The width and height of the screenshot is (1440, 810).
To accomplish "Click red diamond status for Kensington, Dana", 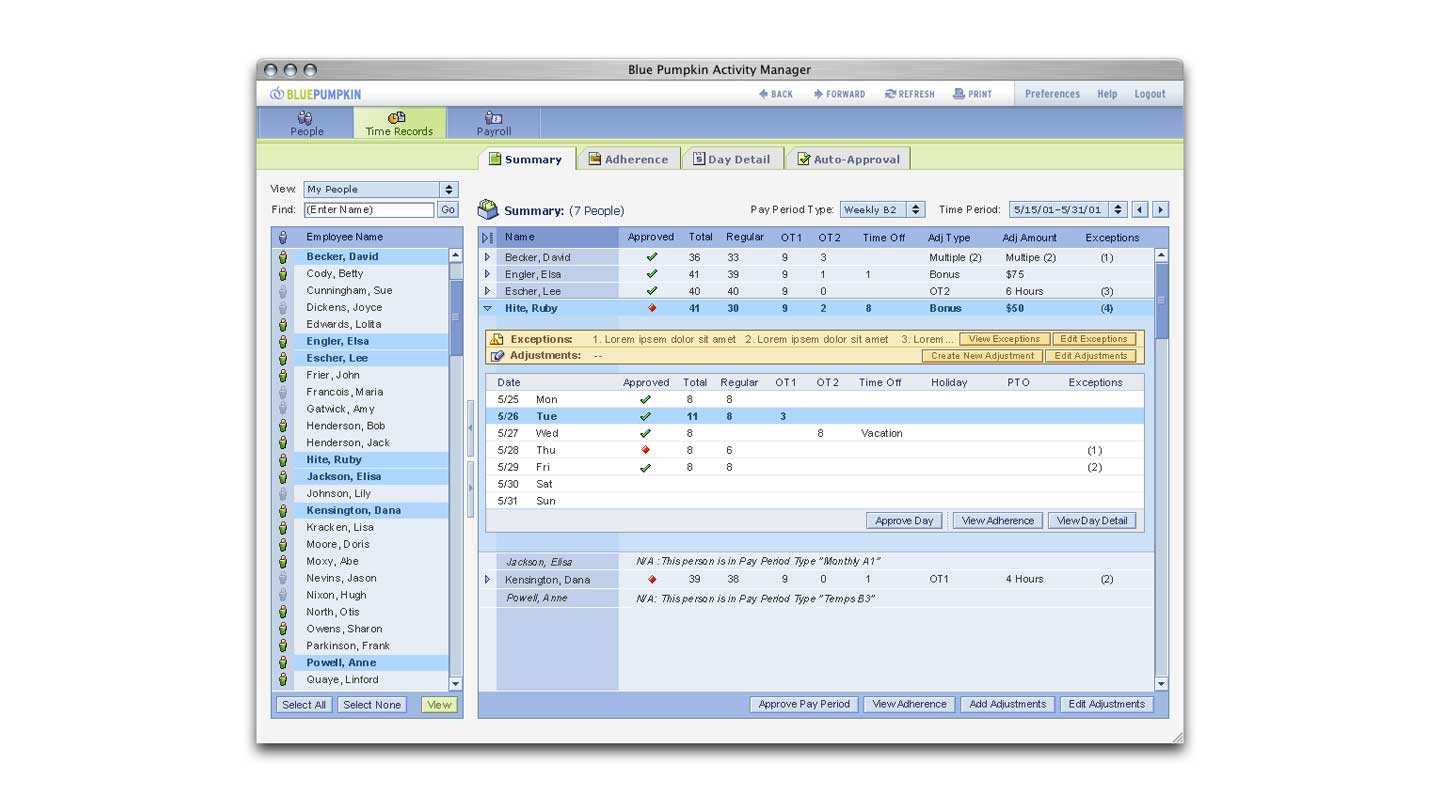I will coord(652,579).
